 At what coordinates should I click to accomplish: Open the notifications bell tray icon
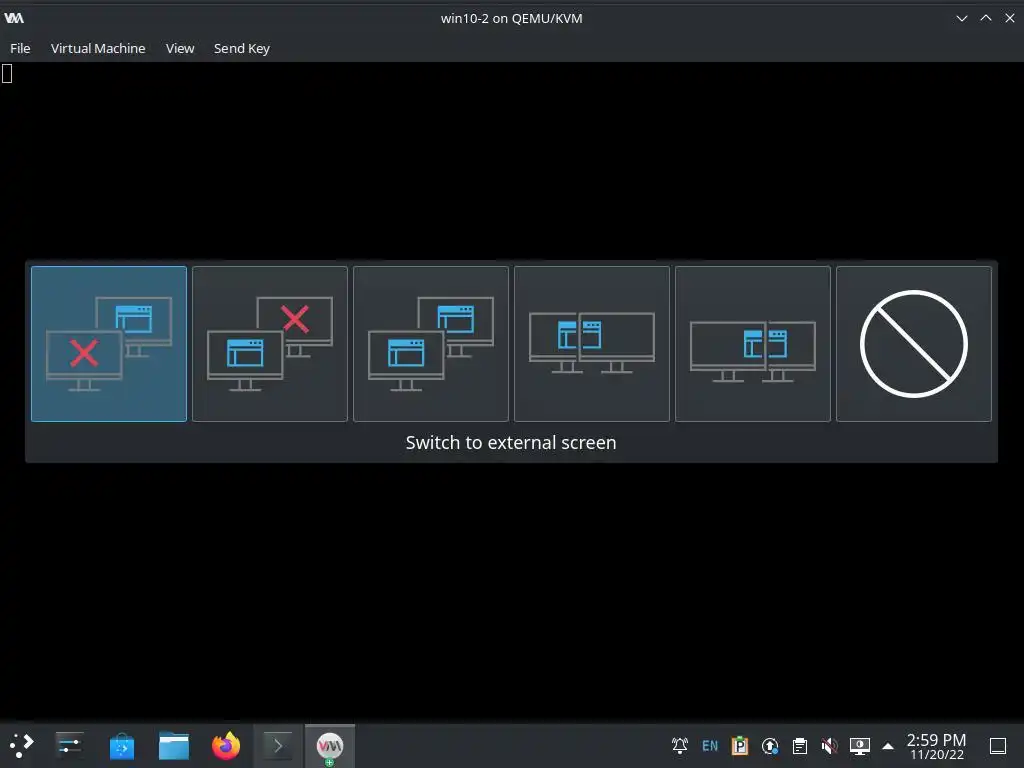click(x=680, y=745)
